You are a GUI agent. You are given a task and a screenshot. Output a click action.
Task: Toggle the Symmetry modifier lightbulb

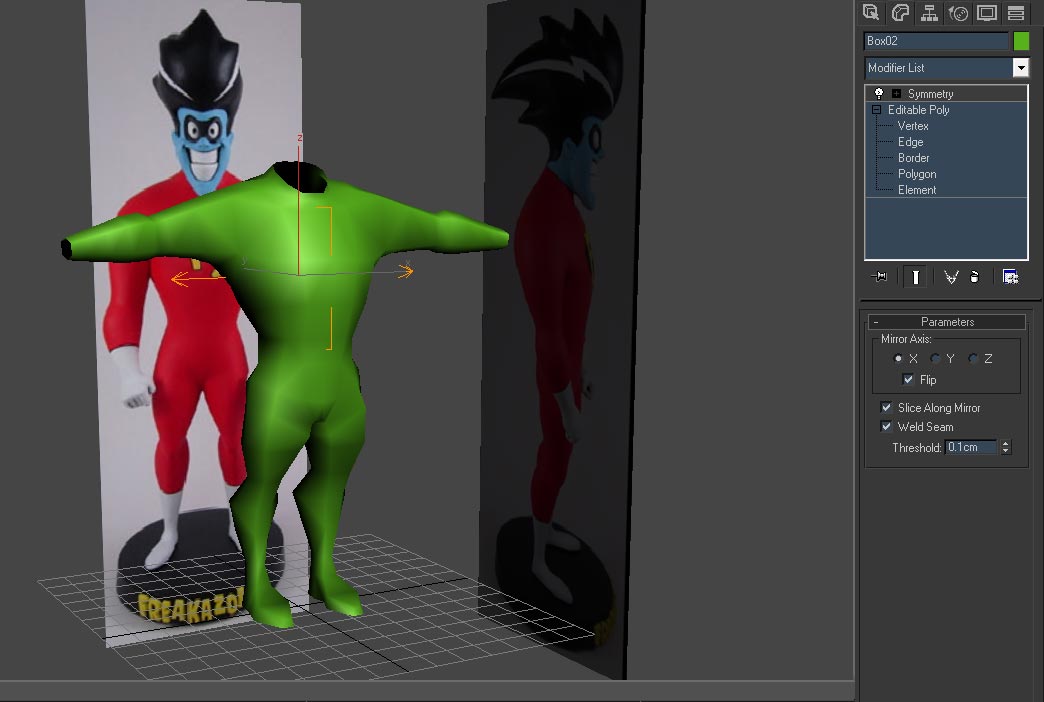pos(879,93)
